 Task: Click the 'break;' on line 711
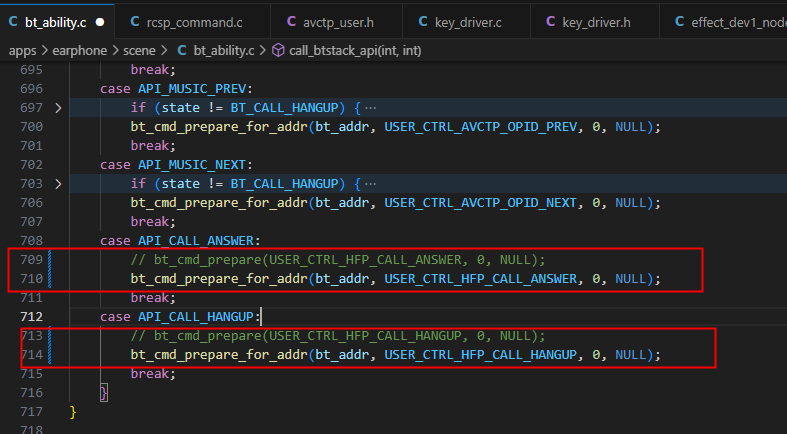[x=153, y=298]
